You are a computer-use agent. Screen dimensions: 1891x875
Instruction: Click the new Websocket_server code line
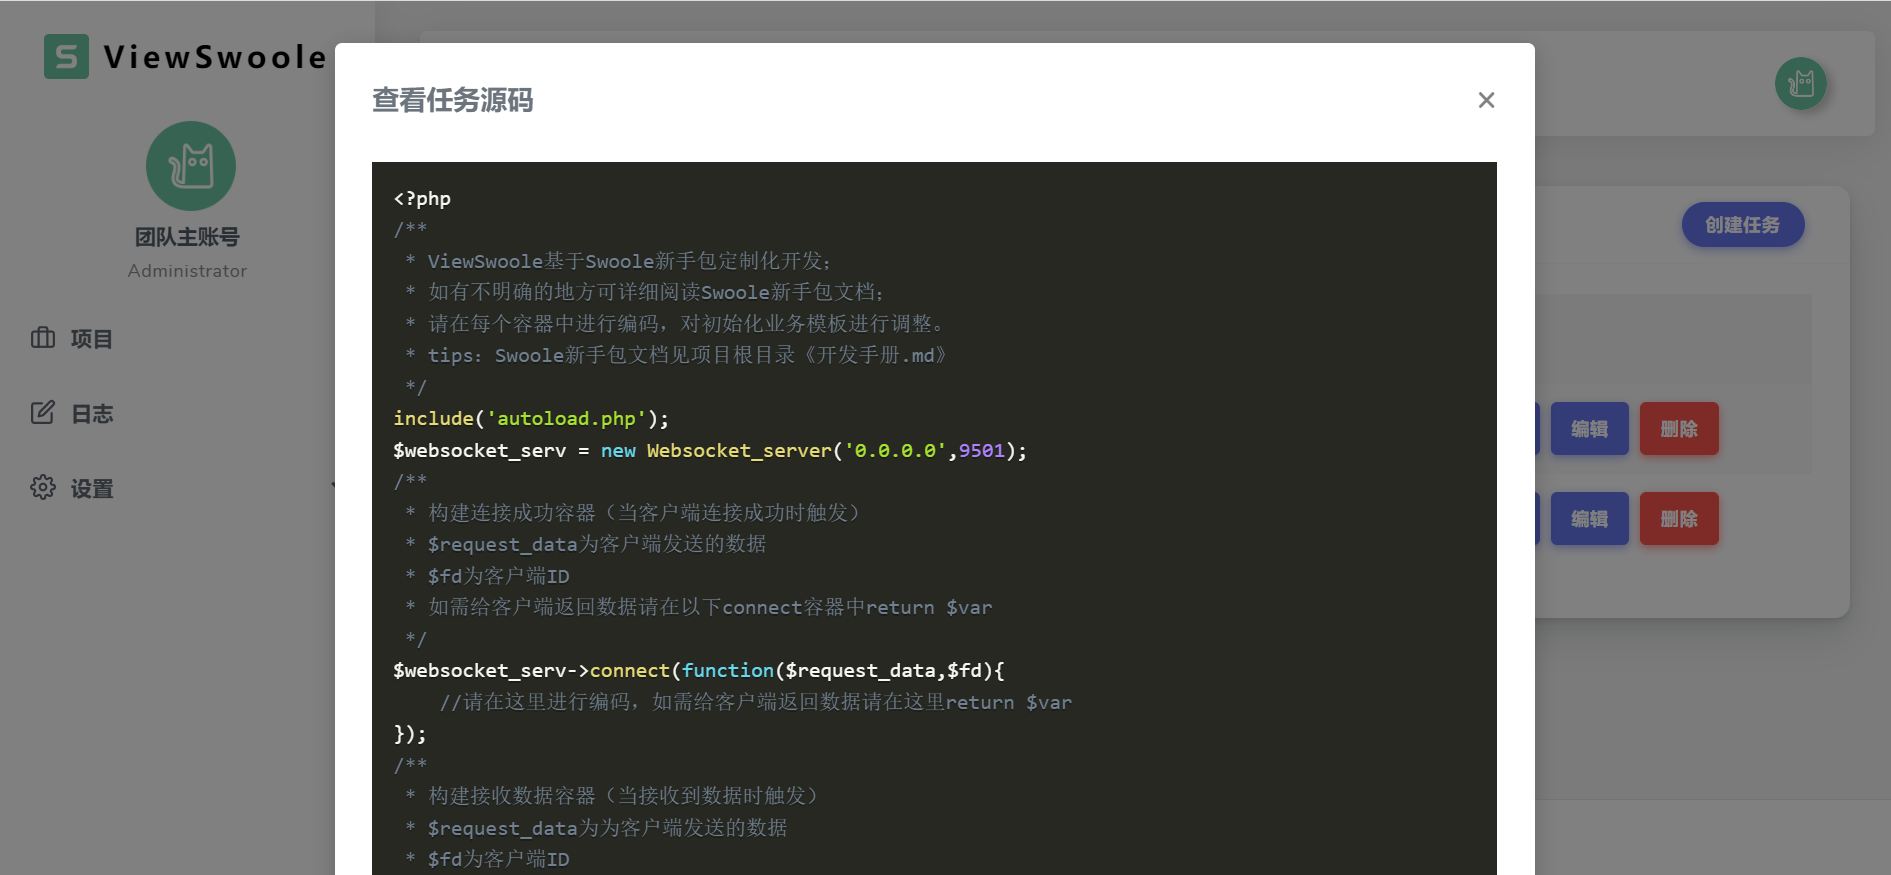pyautogui.click(x=710, y=450)
